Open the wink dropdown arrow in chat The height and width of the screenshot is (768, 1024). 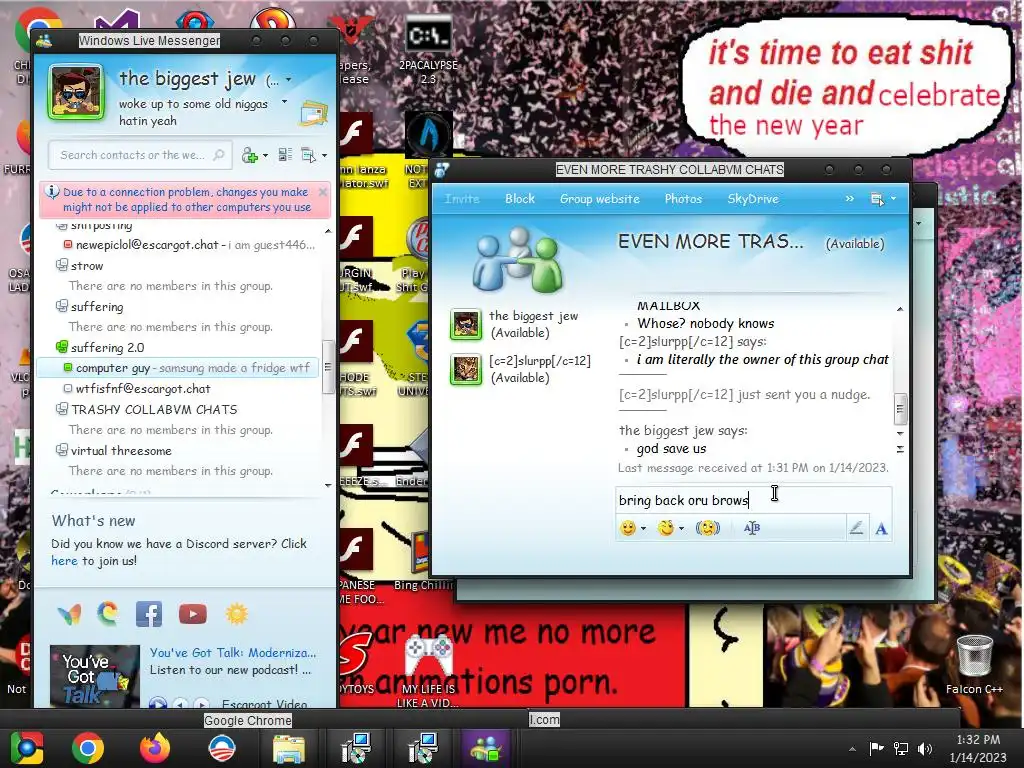point(681,528)
